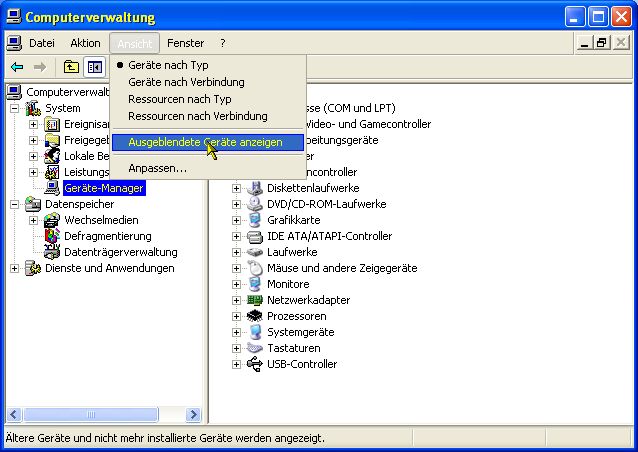Click the inner MDI minimize button

[x=584, y=43]
